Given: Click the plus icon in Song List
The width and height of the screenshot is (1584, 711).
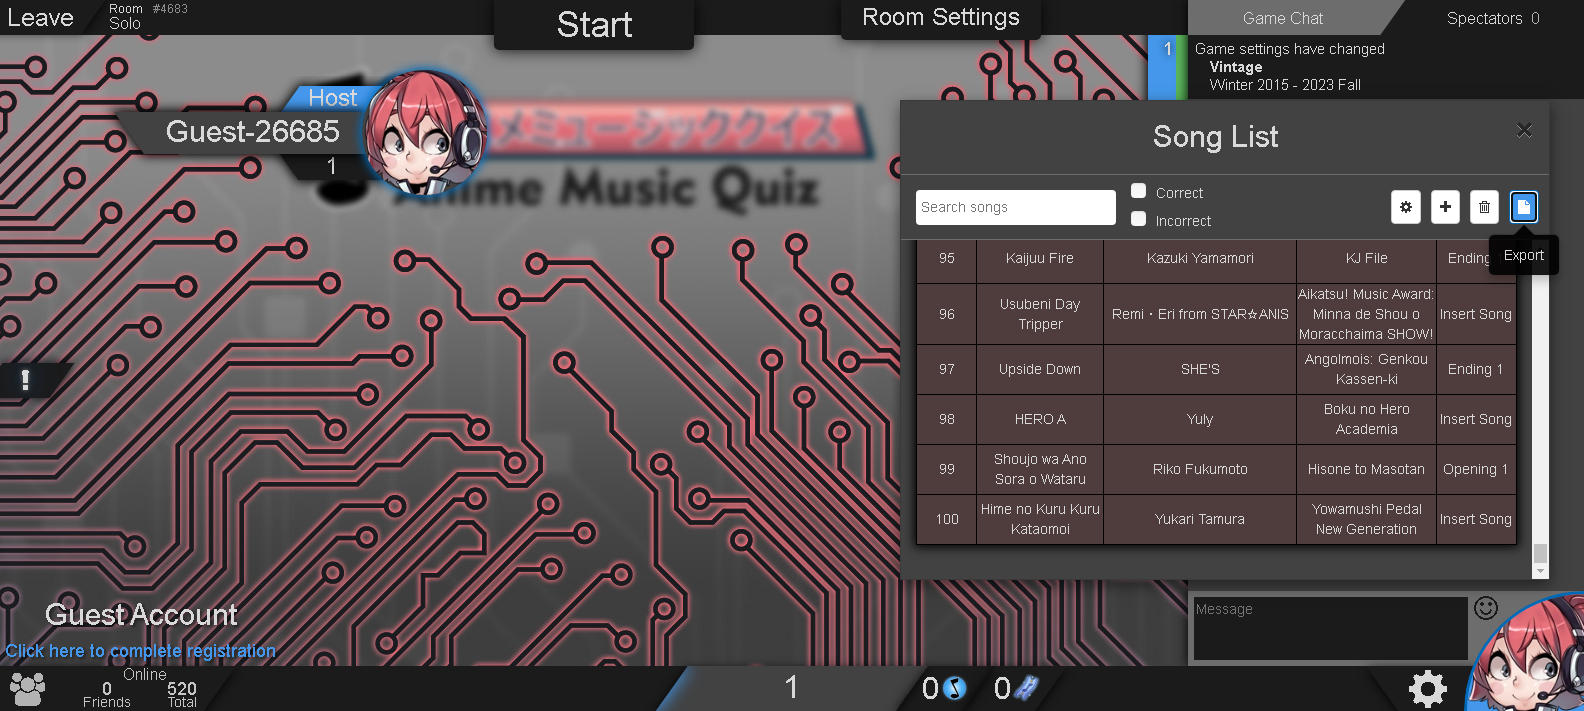Looking at the screenshot, I should click(1445, 207).
